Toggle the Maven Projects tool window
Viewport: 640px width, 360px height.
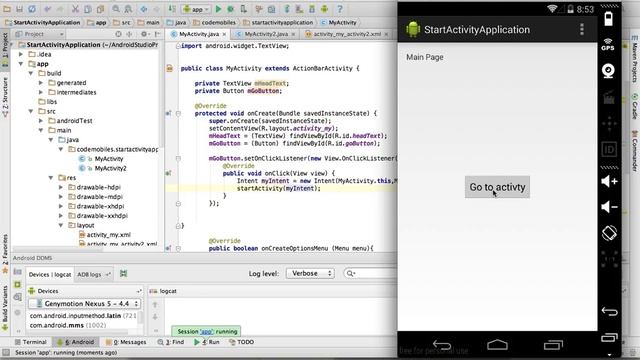(x=635, y=60)
